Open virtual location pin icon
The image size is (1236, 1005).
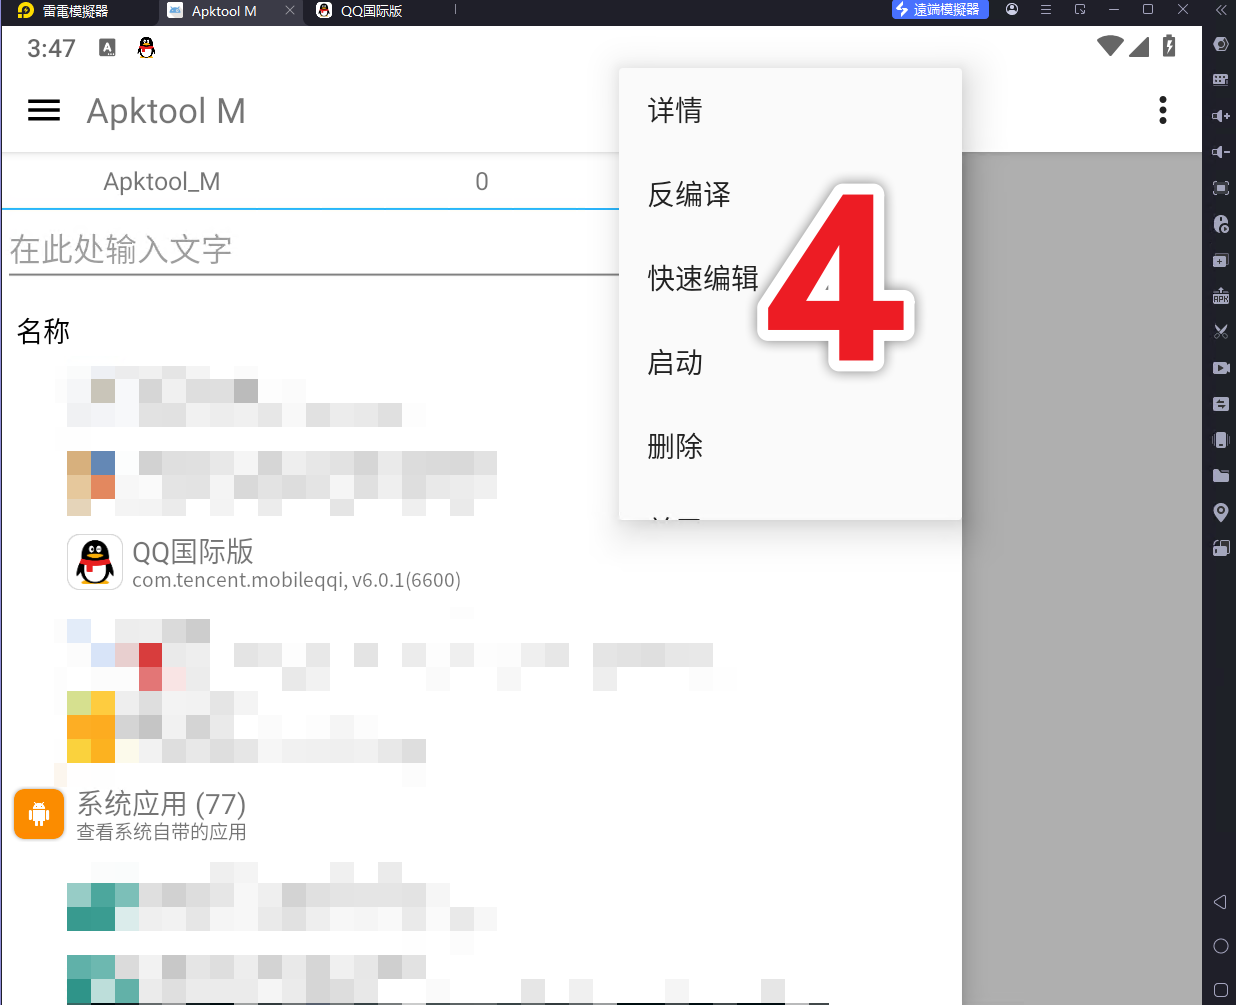(1220, 512)
